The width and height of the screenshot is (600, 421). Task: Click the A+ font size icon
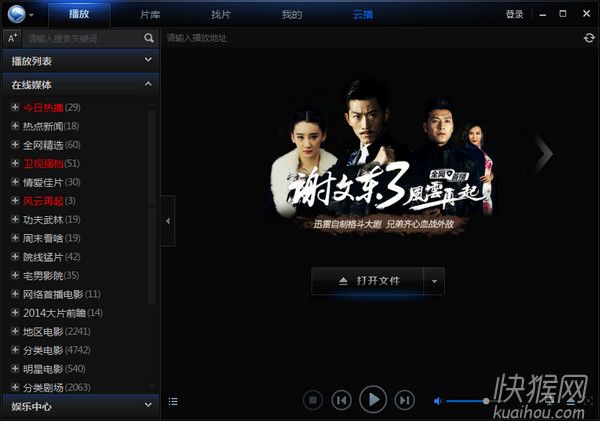13,38
